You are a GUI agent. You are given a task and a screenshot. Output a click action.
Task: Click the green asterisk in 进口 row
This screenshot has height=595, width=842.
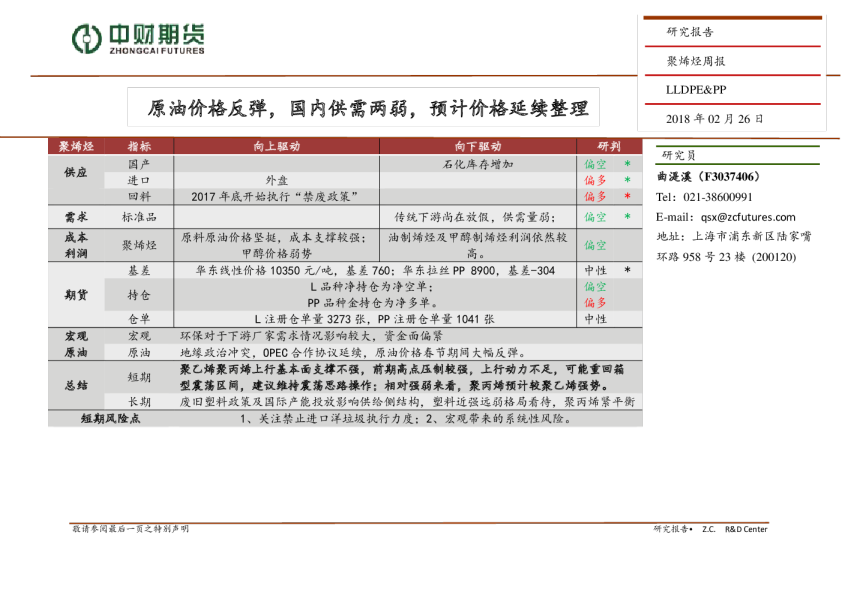click(627, 181)
